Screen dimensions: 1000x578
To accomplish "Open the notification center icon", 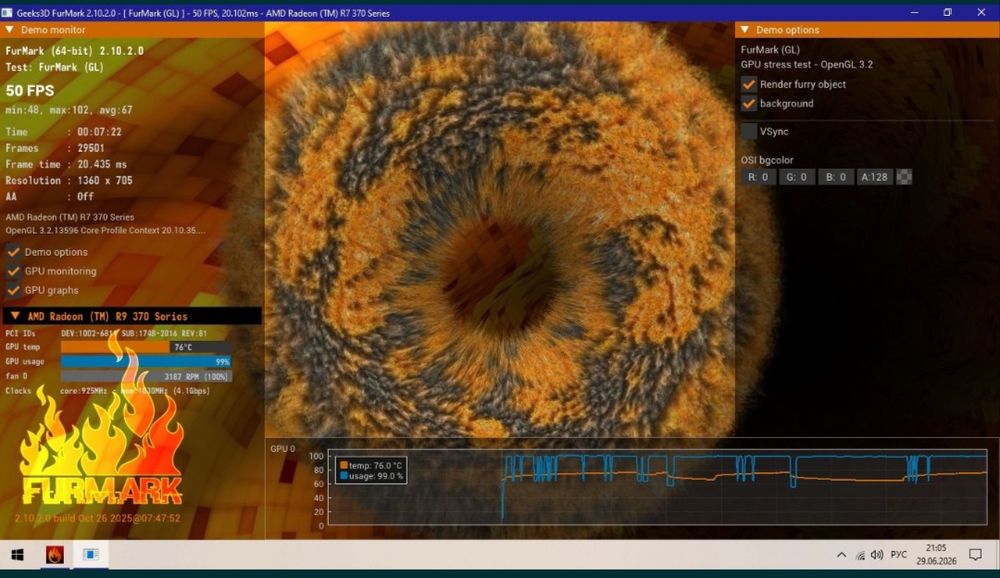I will [x=975, y=554].
